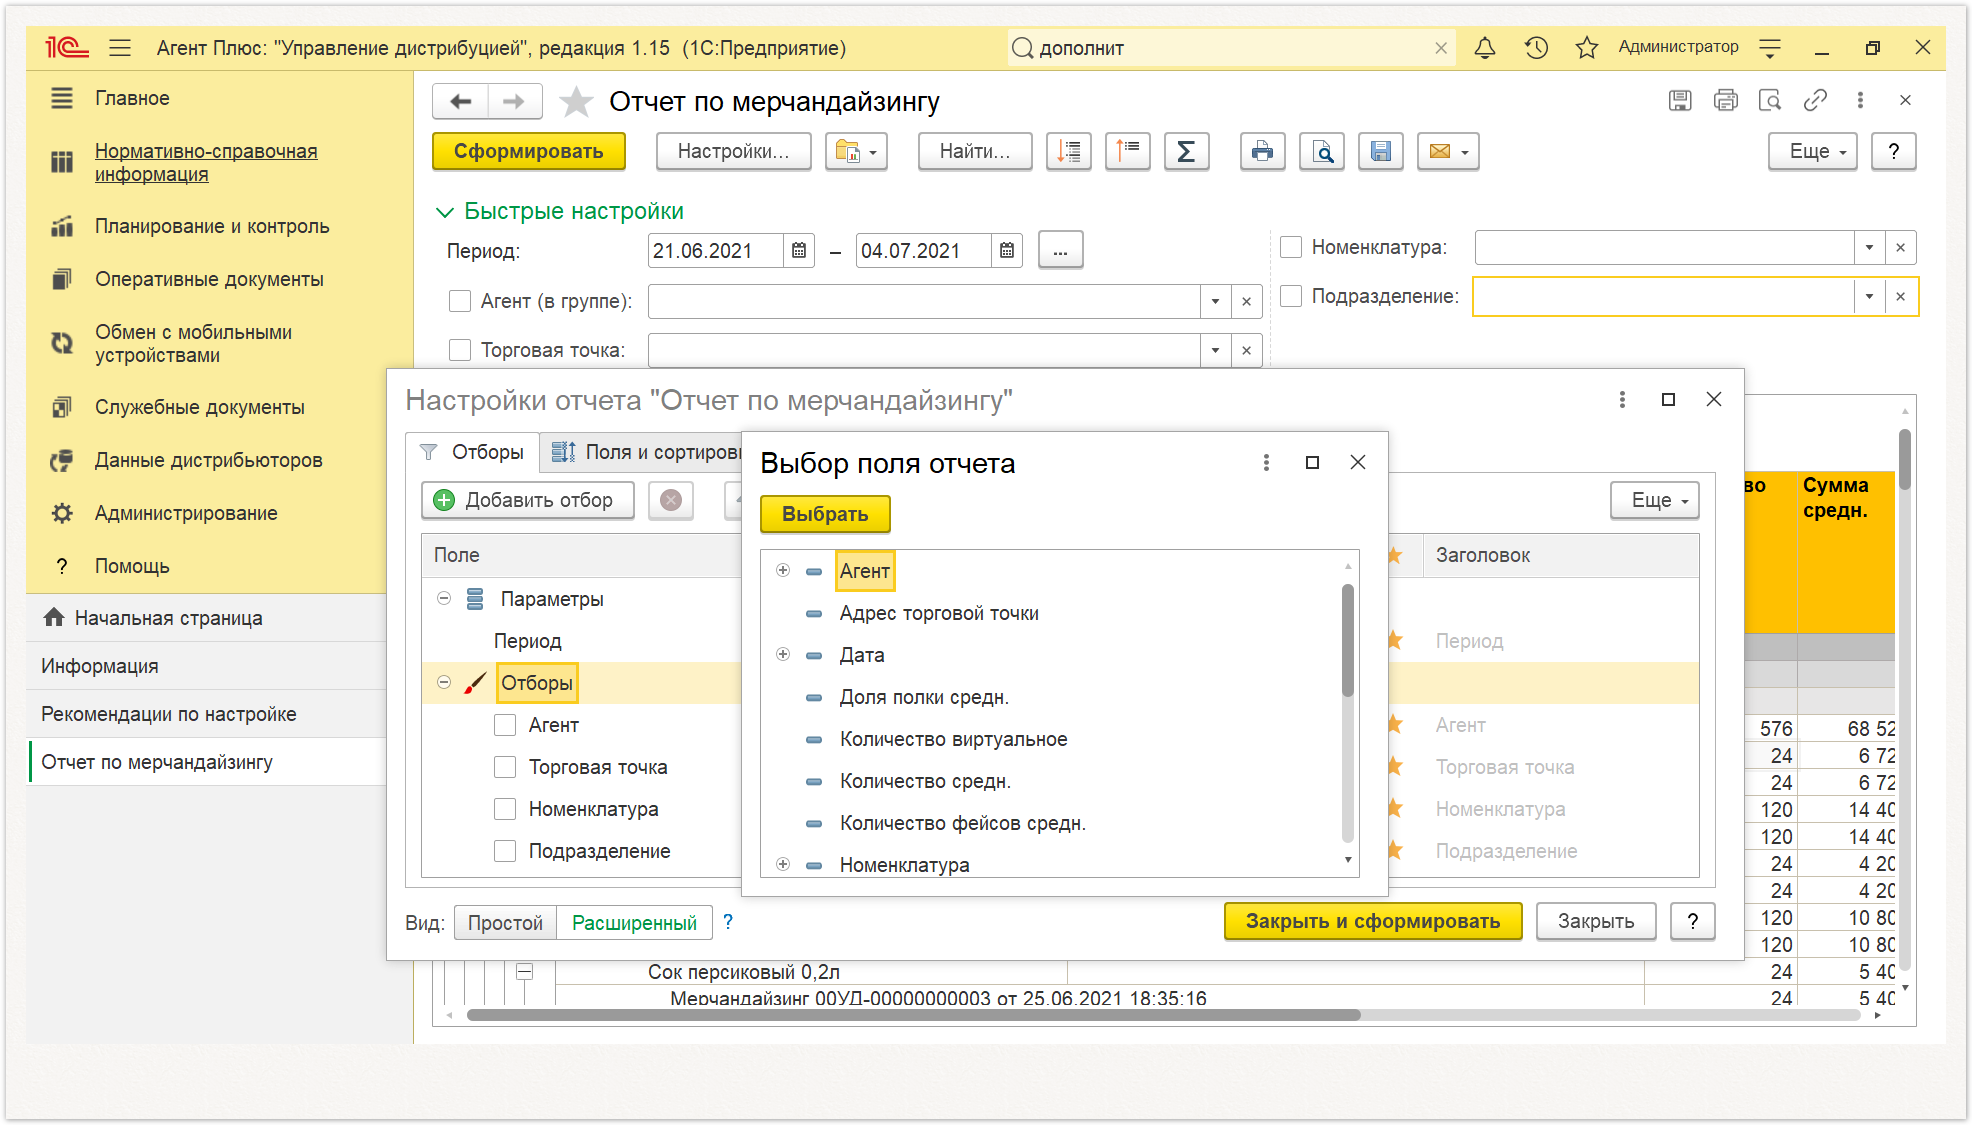
Task: Open the history clock icon
Action: pyautogui.click(x=1536, y=48)
